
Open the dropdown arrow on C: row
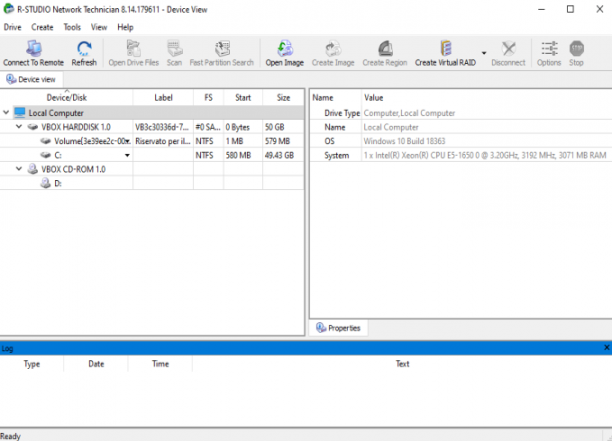(127, 155)
